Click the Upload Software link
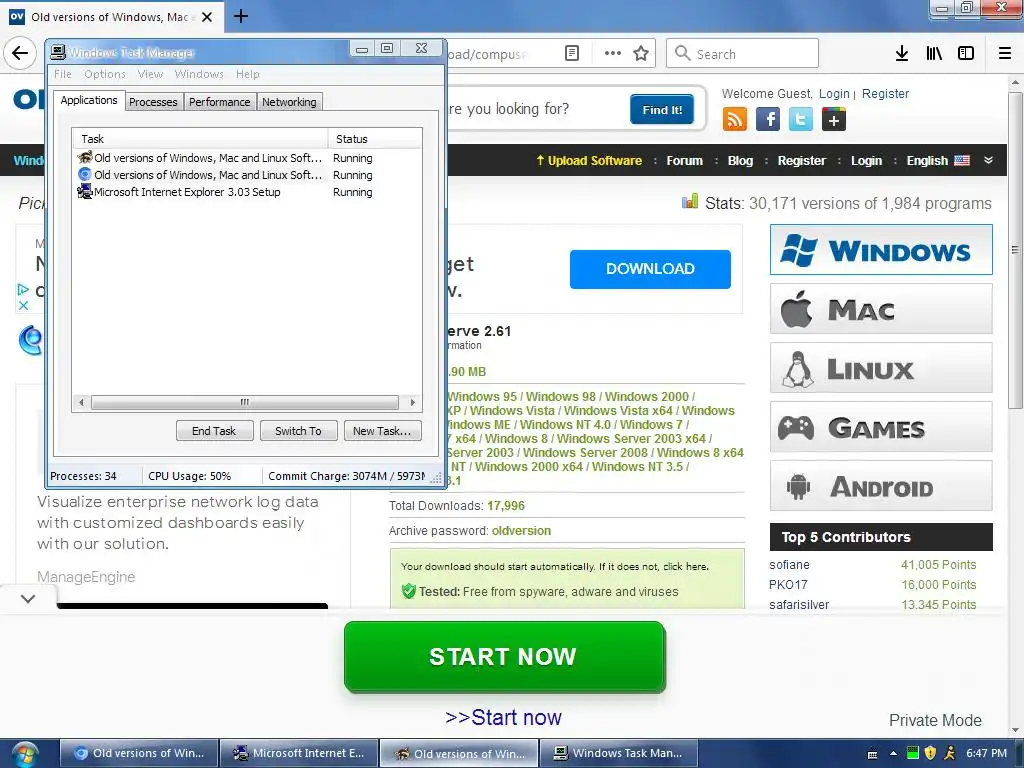Image resolution: width=1024 pixels, height=768 pixels. [x=588, y=161]
